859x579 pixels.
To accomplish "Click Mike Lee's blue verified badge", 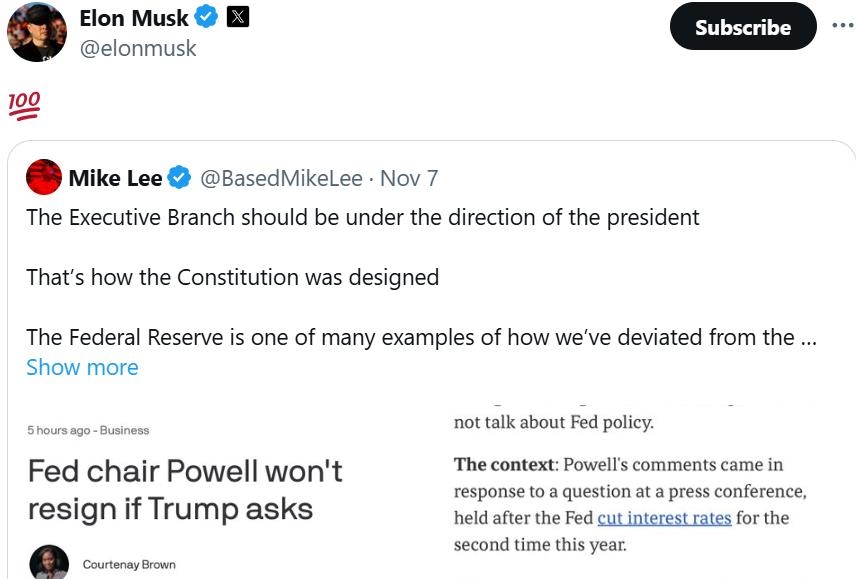I will click(x=180, y=178).
